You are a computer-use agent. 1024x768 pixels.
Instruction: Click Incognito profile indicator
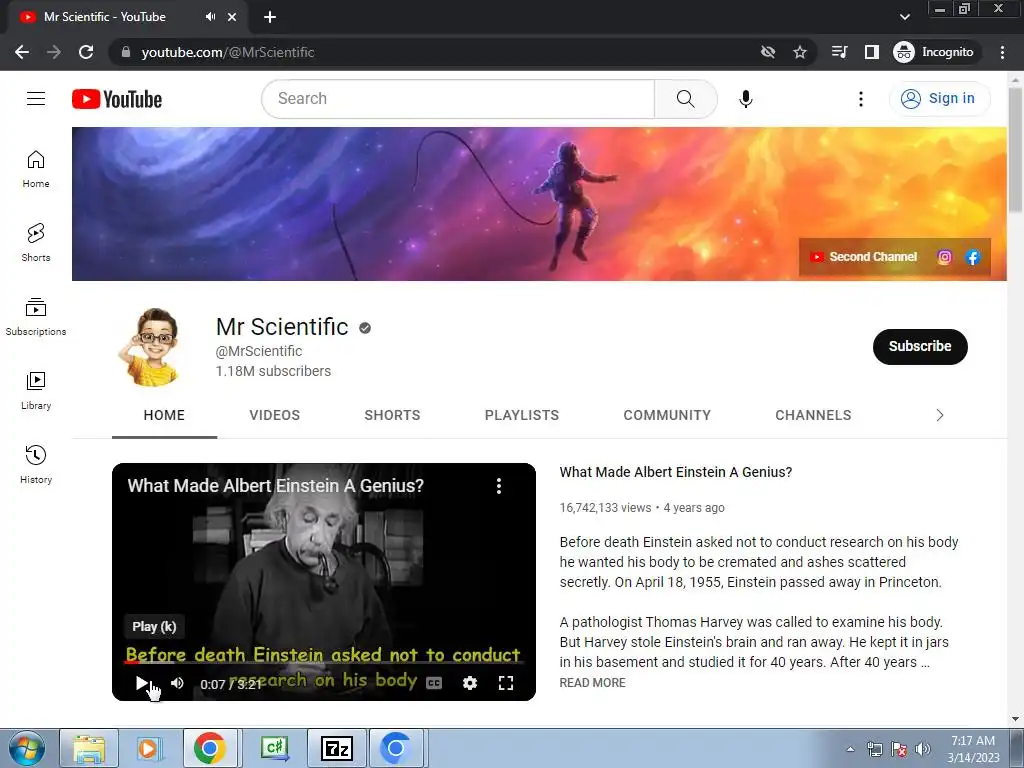(x=934, y=52)
